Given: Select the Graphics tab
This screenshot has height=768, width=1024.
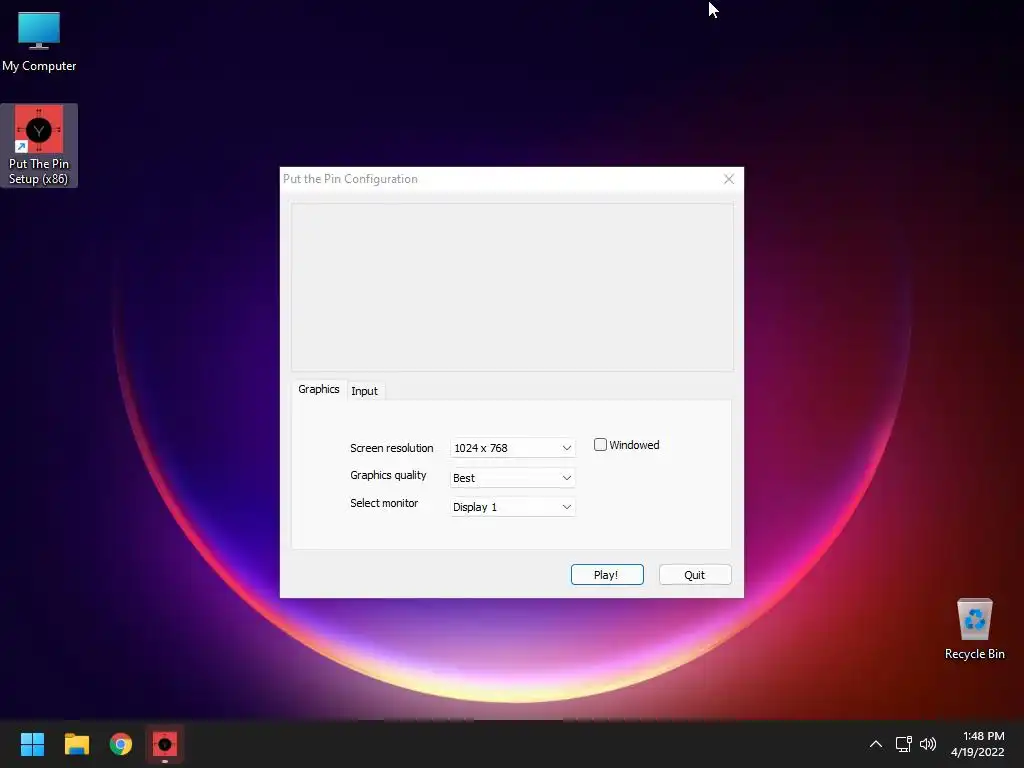Looking at the screenshot, I should point(319,389).
